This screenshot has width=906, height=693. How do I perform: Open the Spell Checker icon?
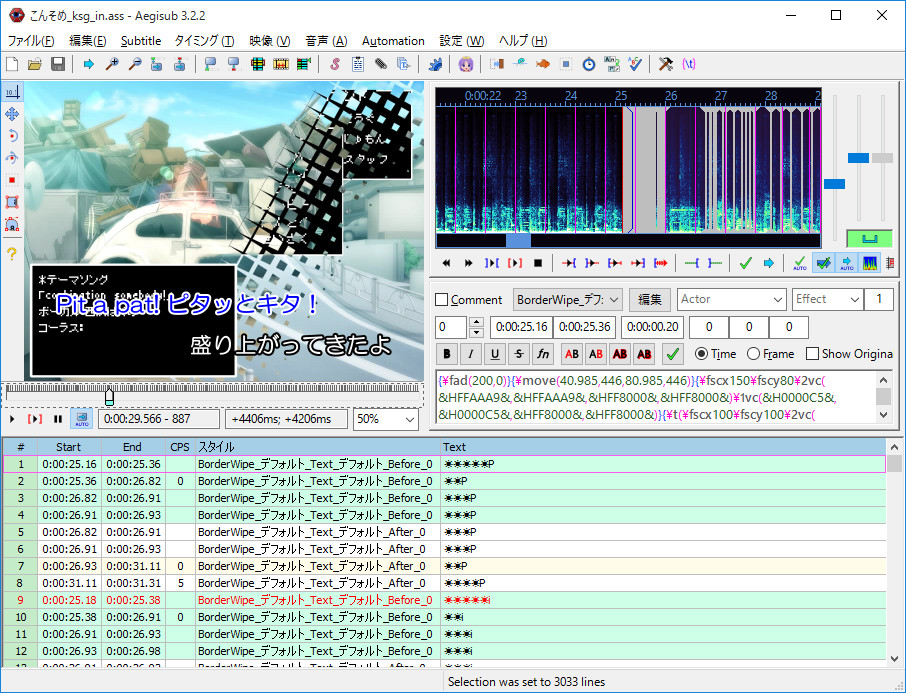(x=635, y=64)
